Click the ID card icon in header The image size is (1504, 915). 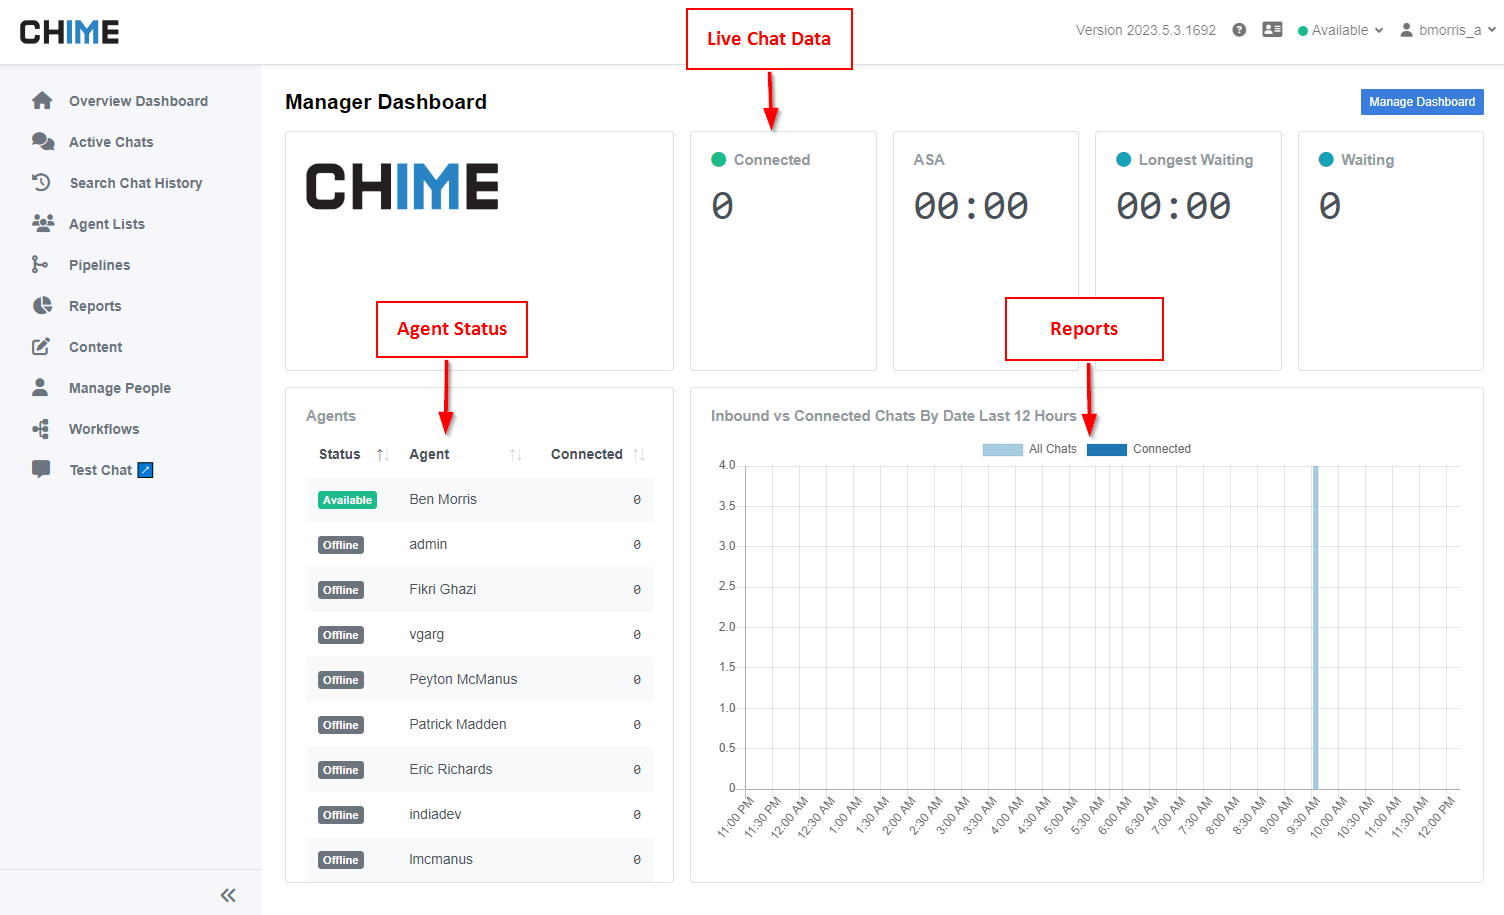pyautogui.click(x=1272, y=30)
